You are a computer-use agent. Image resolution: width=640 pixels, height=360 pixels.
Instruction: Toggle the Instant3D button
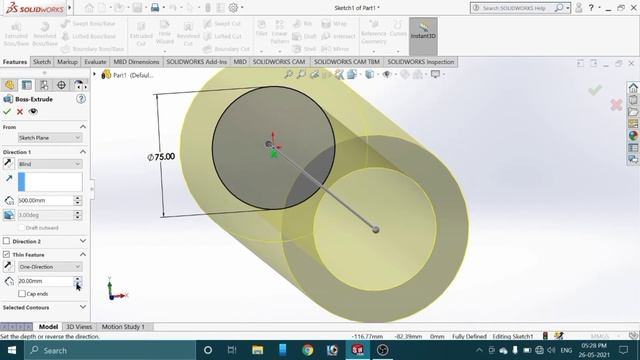[423, 36]
